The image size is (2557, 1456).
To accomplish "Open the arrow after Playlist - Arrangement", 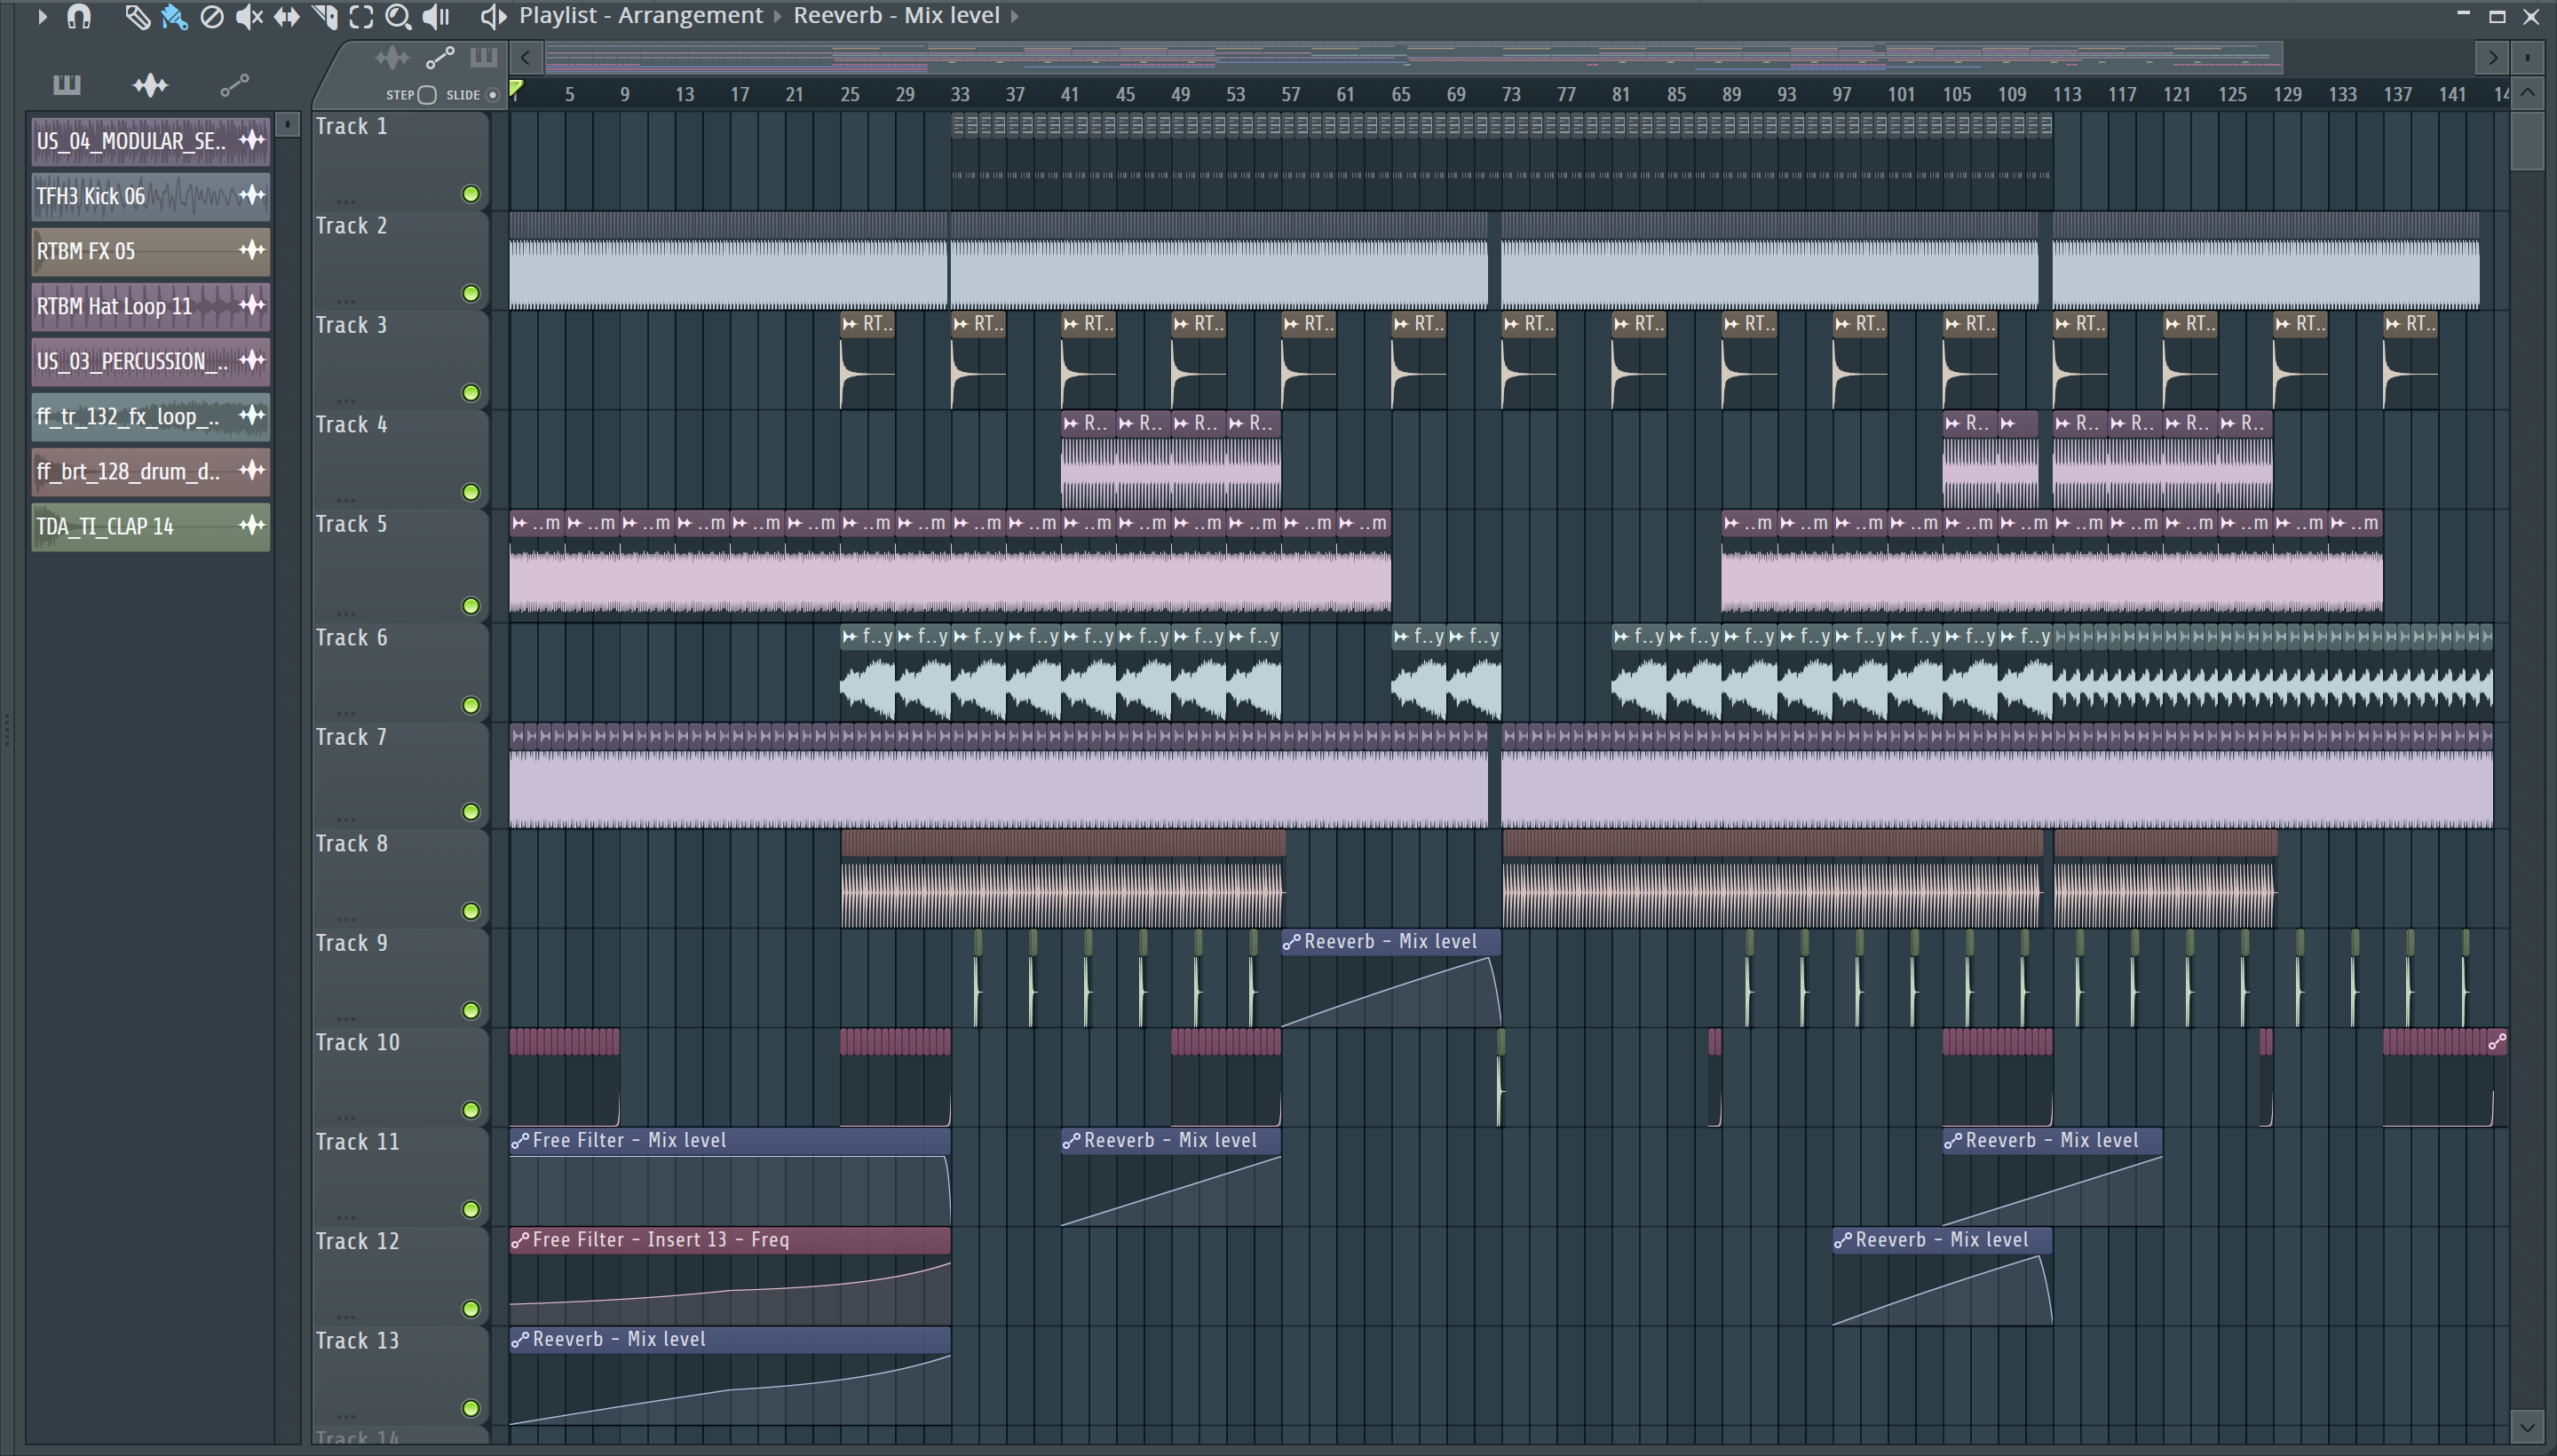I will 777,17.
